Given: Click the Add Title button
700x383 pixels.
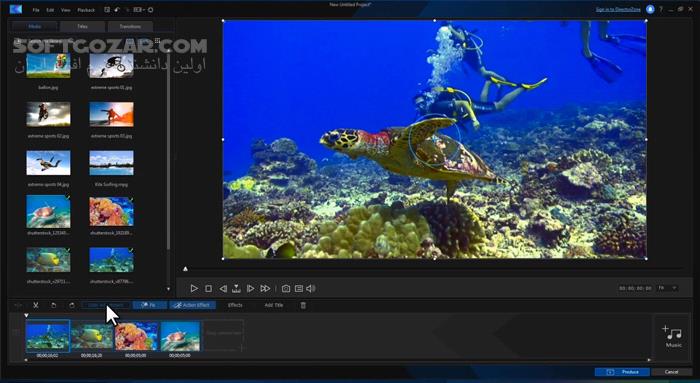Looking at the screenshot, I should pos(274,305).
